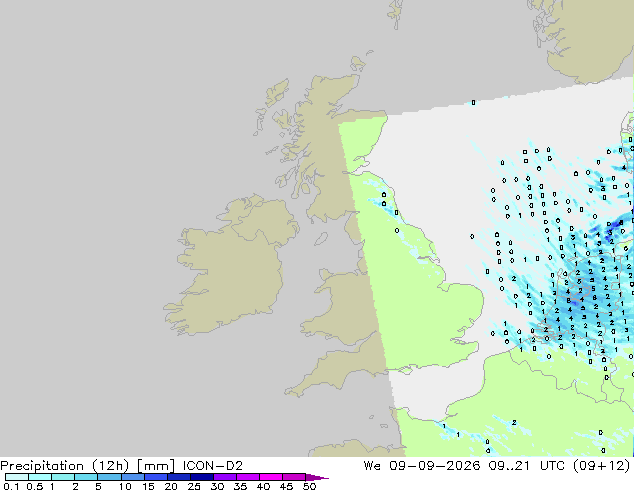Image resolution: width=634 pixels, height=490 pixels.
Task: Select the magenta 40–45 mm legend swatch
Action: pos(271,477)
